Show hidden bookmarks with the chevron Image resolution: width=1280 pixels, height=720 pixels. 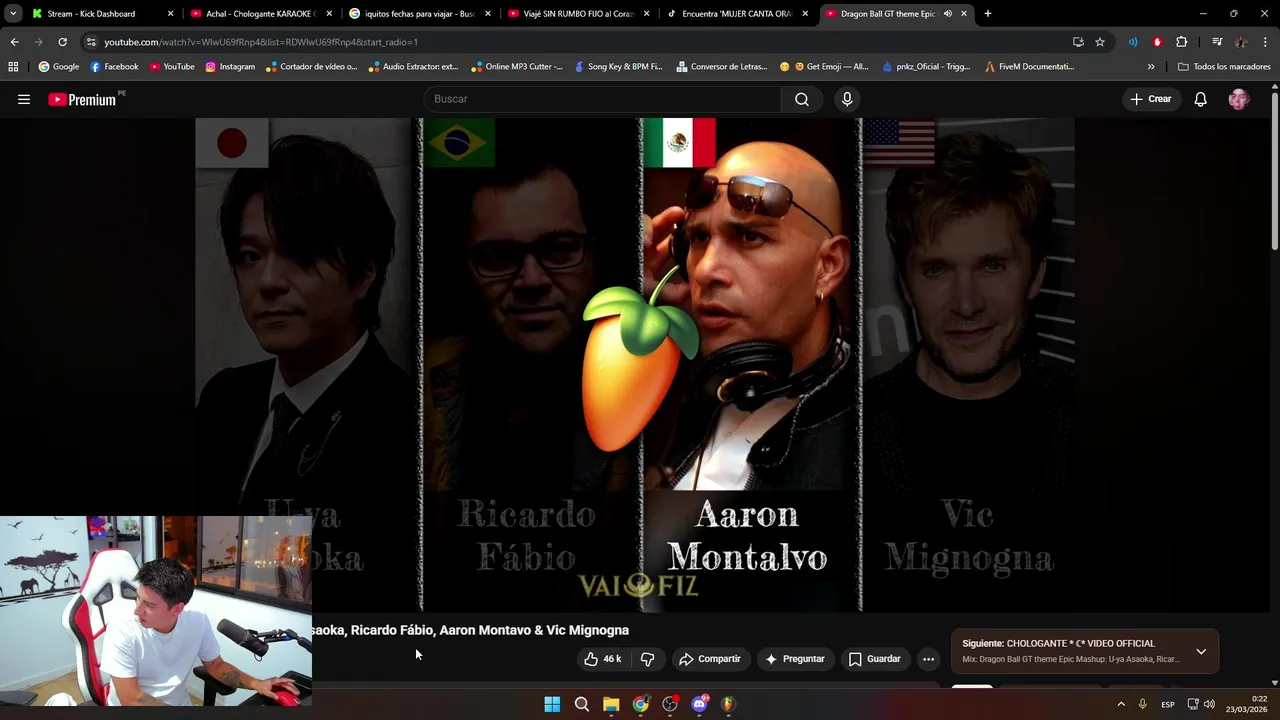click(x=1151, y=67)
